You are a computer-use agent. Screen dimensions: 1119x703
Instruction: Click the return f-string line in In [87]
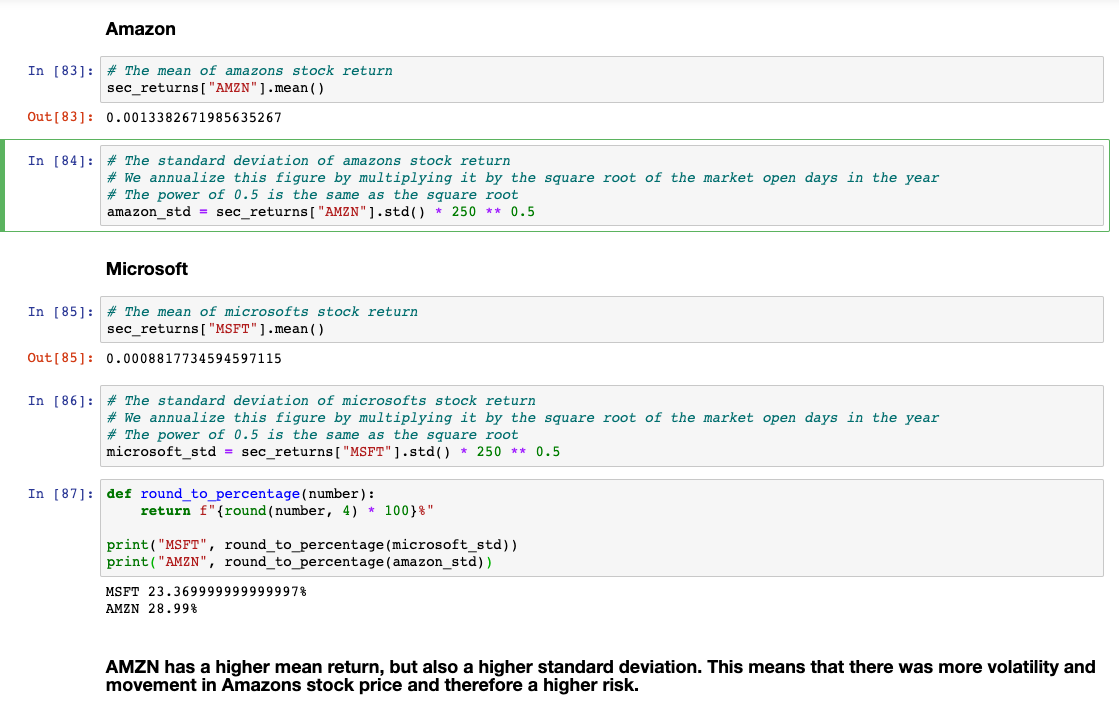point(287,511)
